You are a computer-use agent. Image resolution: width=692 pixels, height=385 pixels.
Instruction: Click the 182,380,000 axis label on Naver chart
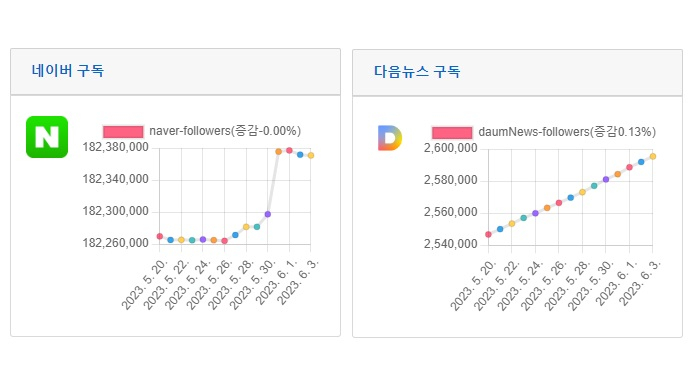point(116,147)
